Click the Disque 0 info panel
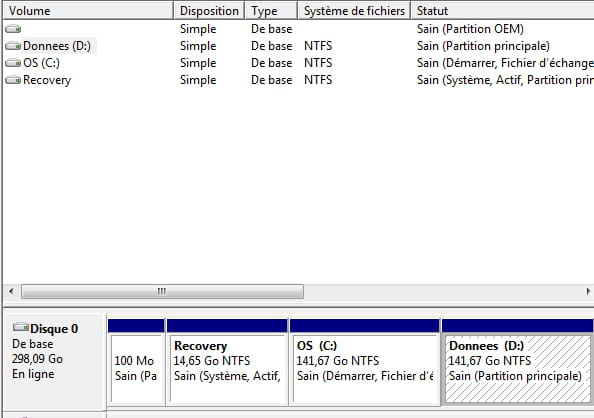 click(55, 362)
